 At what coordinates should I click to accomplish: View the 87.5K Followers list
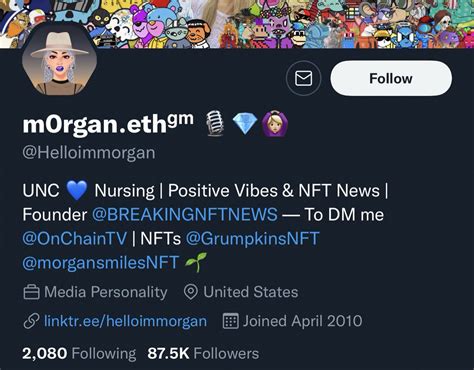click(x=203, y=354)
